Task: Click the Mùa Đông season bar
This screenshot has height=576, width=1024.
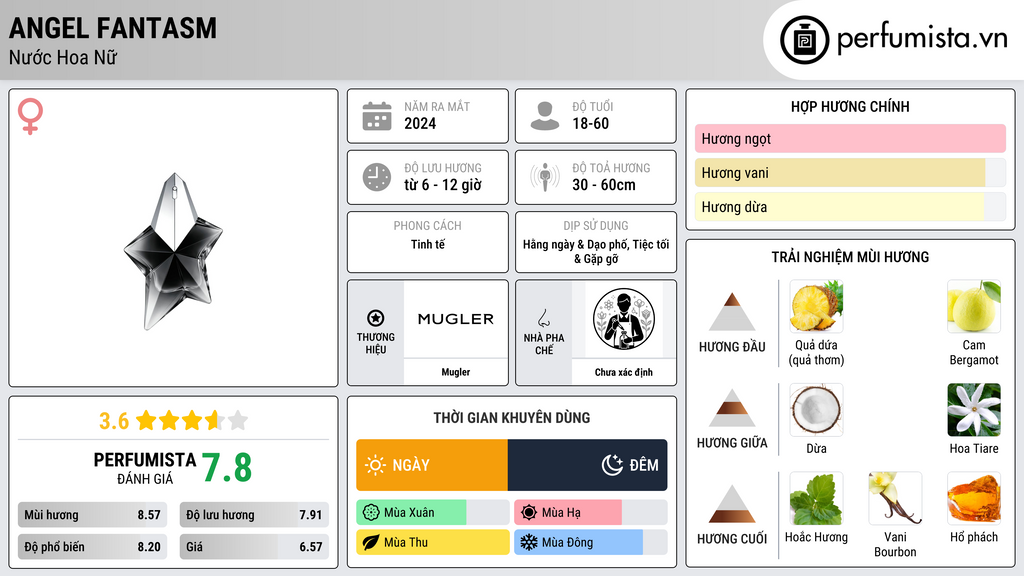Action: [x=590, y=542]
